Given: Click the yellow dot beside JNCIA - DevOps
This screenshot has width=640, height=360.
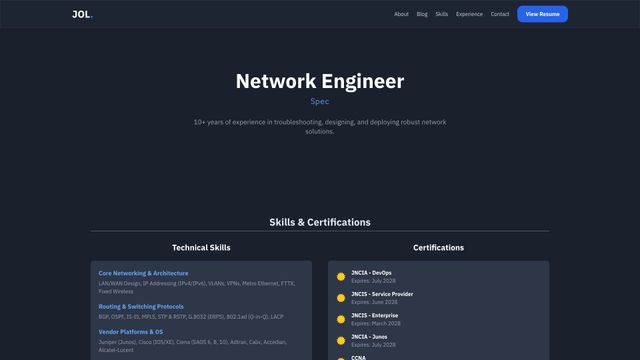Looking at the screenshot, I should click(341, 277).
